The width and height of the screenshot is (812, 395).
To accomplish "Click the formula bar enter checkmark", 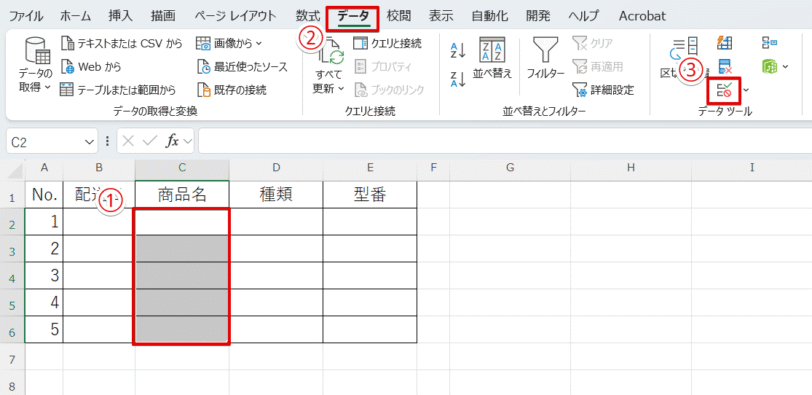I will point(150,142).
